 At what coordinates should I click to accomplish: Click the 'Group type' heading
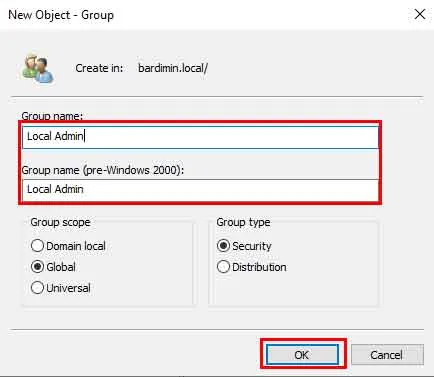243,222
